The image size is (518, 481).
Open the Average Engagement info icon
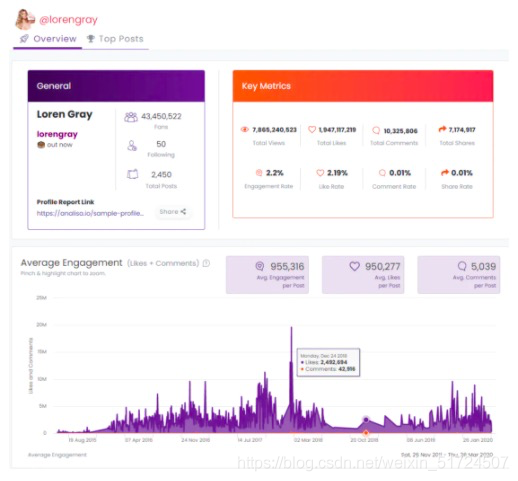(206, 263)
